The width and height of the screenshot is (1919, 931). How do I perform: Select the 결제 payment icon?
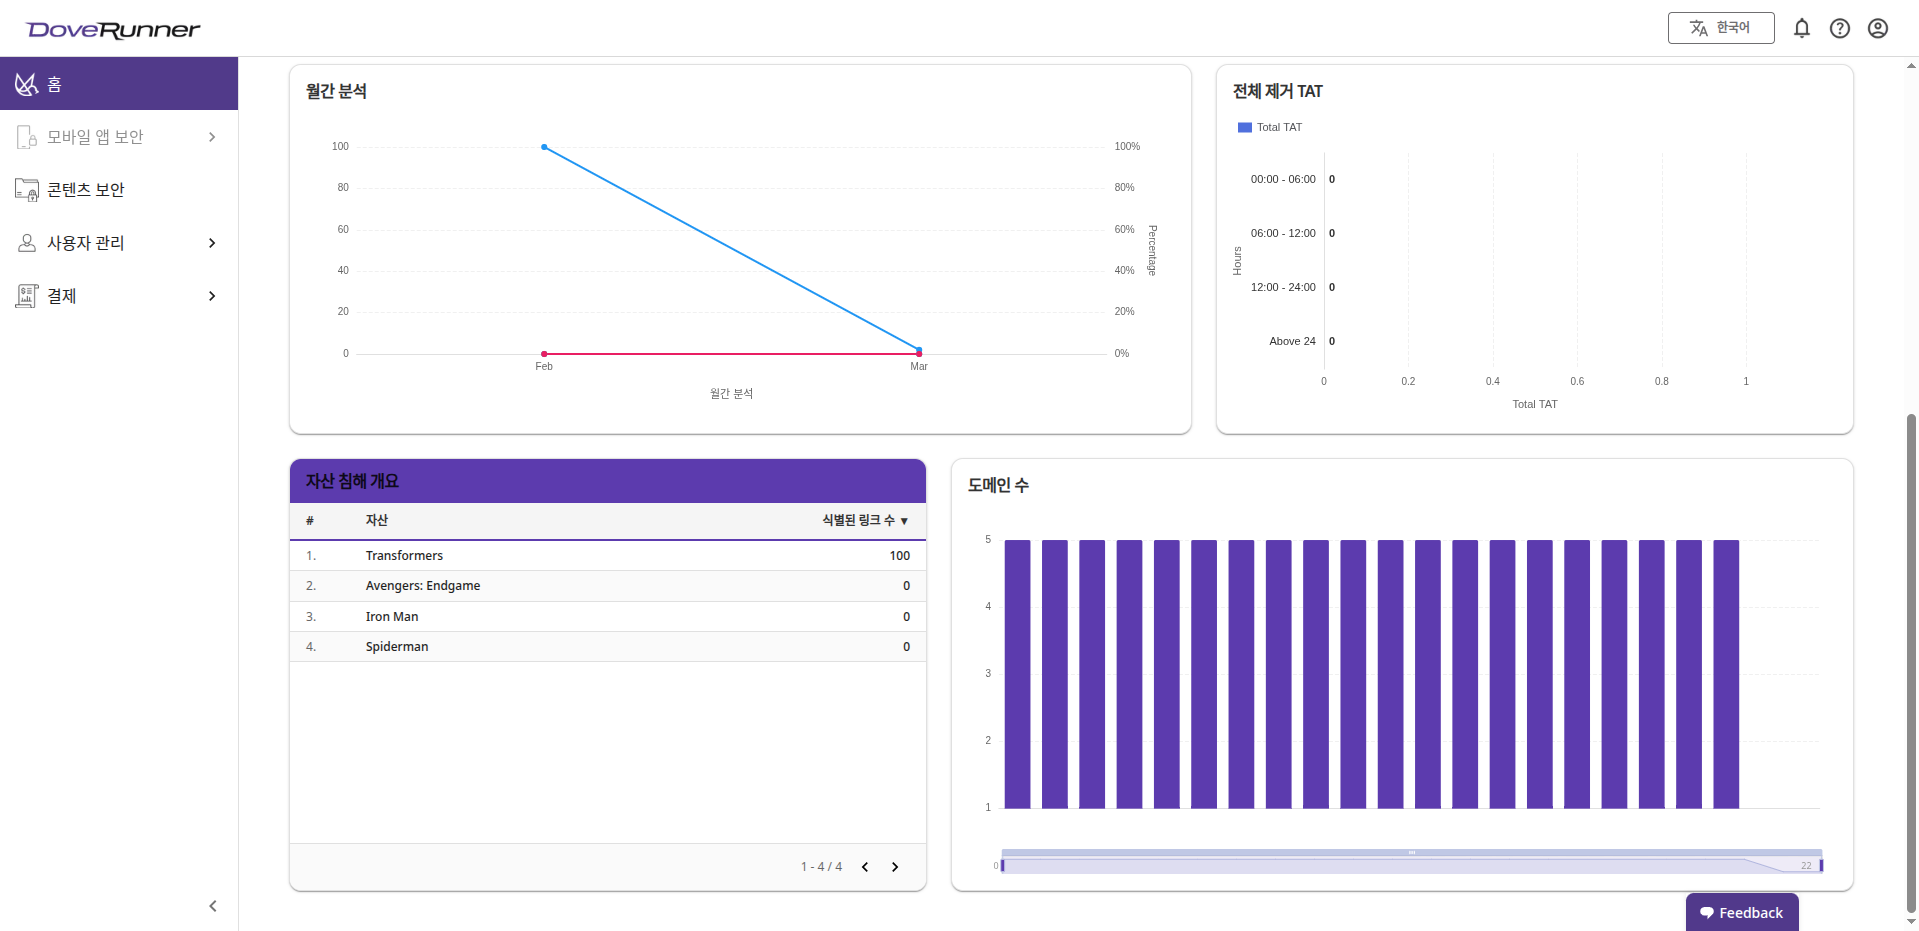[26, 295]
